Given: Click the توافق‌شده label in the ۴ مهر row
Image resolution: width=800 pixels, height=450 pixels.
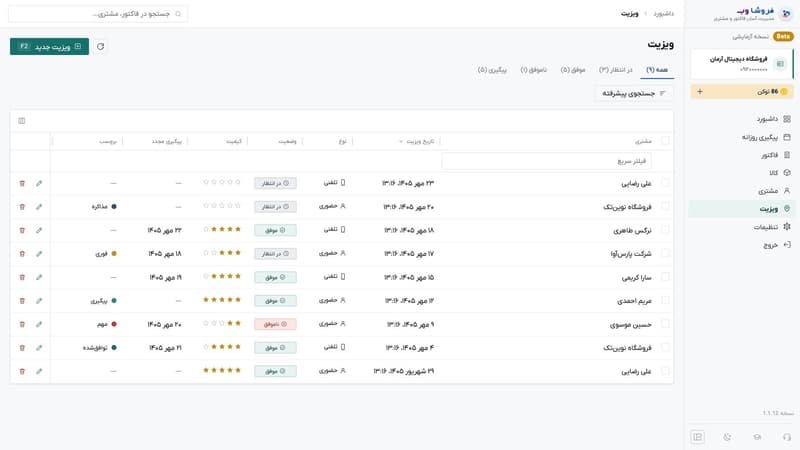Looking at the screenshot, I should [100, 347].
